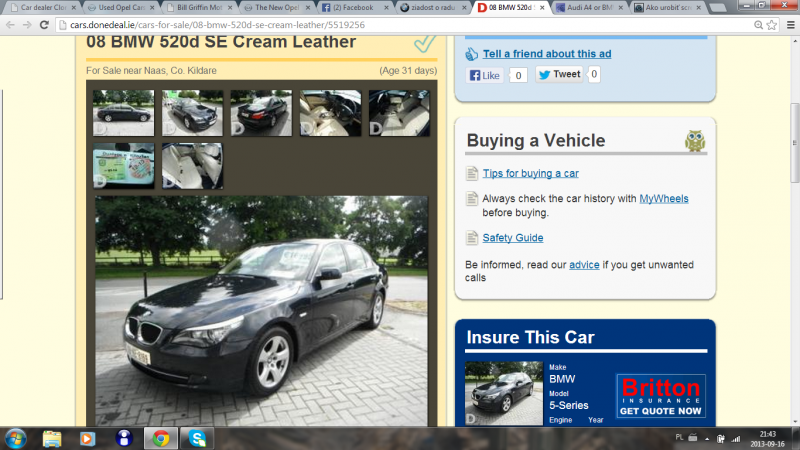Screen dimensions: 800x450
Task: Open the round blue user app taskbar icon
Action: (x=124, y=438)
